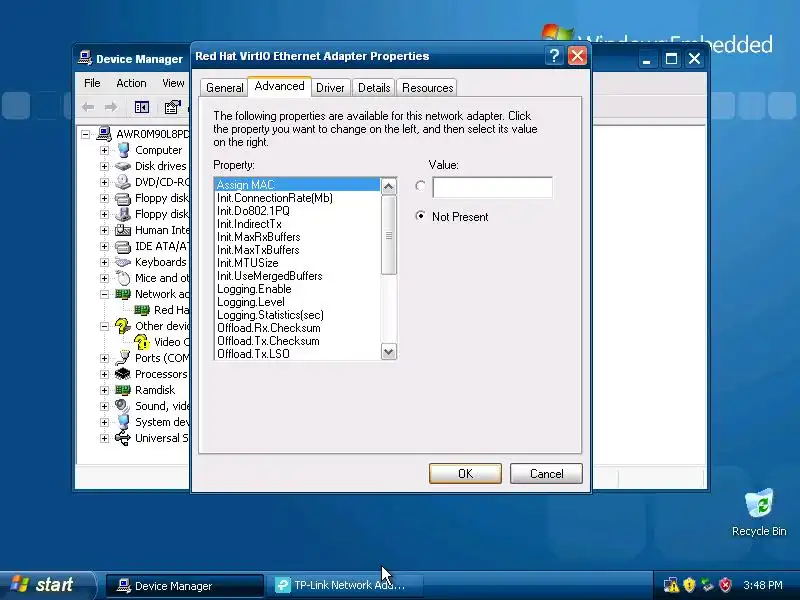Click the IDE ATA/ATAPI controllers icon
The image size is (800, 600).
pyautogui.click(x=123, y=246)
